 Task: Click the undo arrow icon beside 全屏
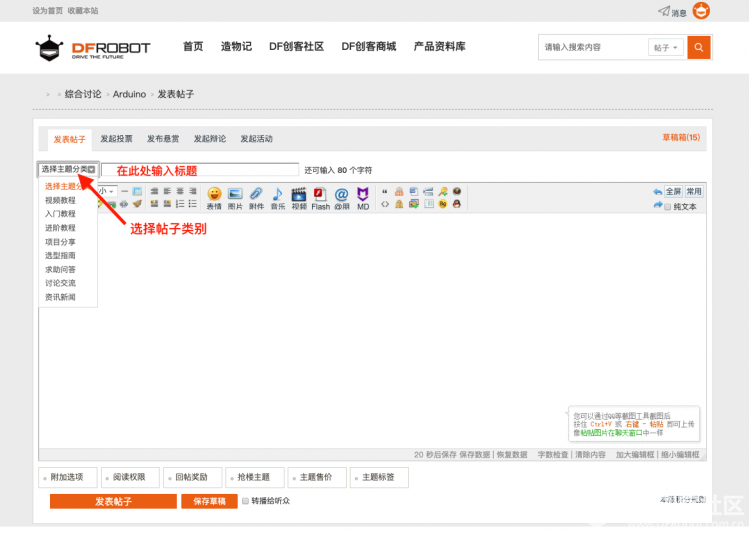pyautogui.click(x=658, y=192)
